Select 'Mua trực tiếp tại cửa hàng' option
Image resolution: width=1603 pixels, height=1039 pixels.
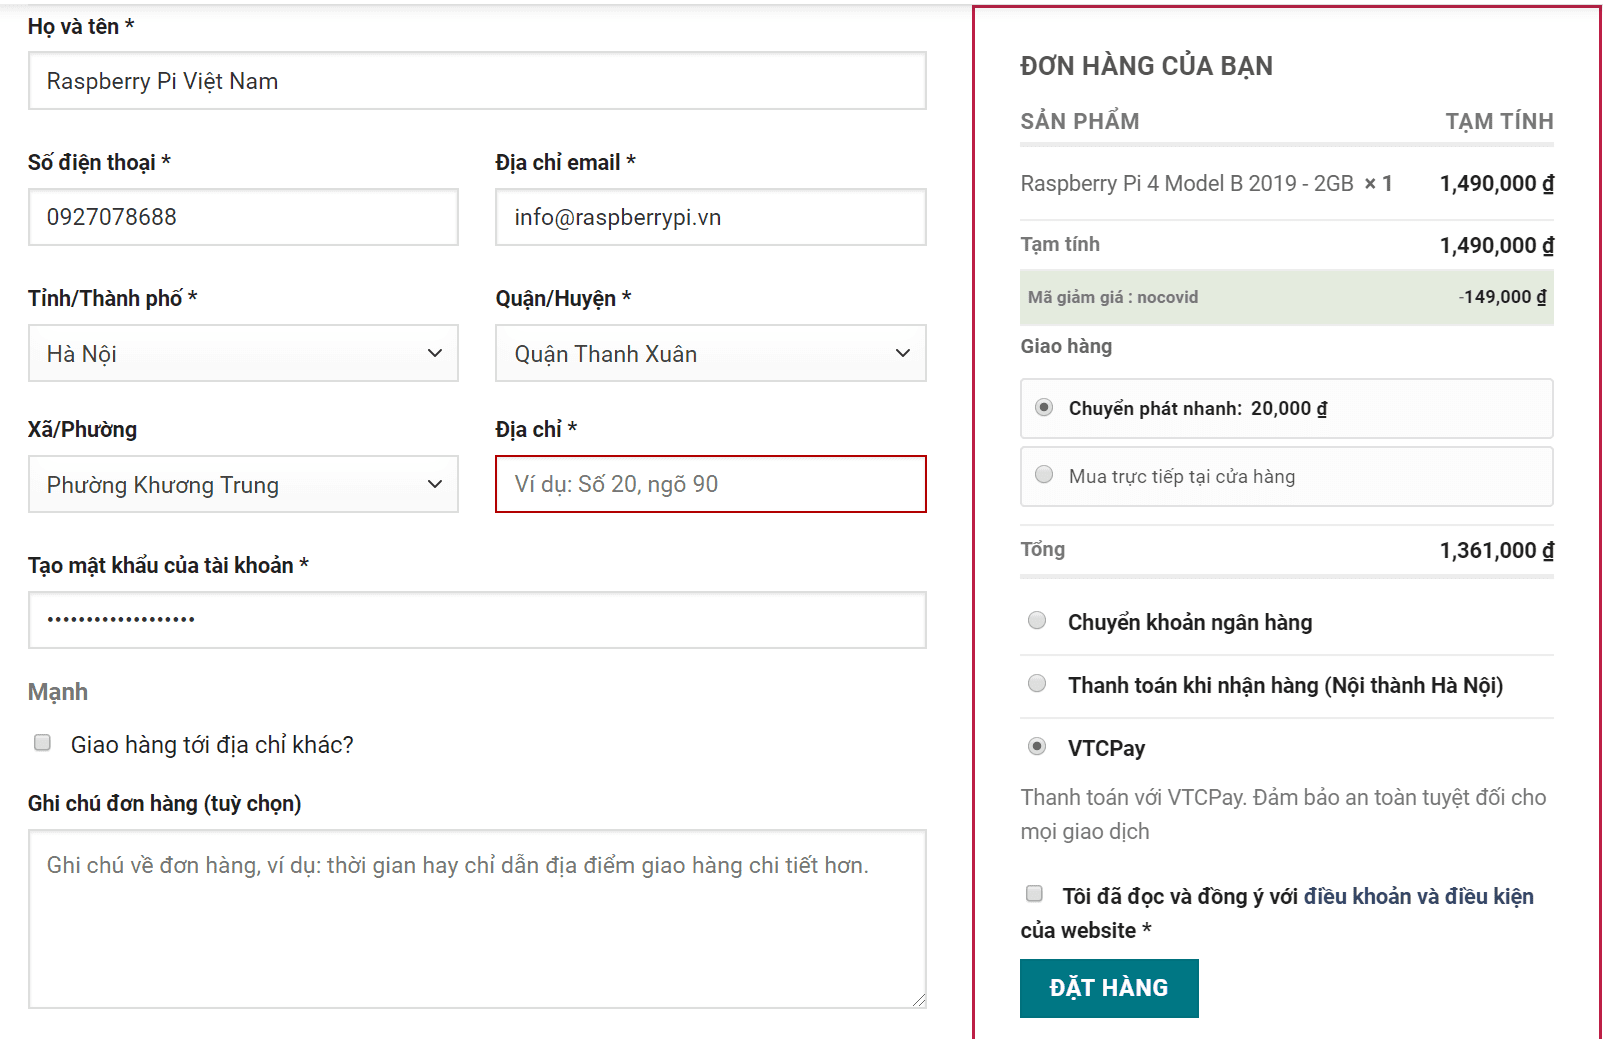(x=1044, y=475)
